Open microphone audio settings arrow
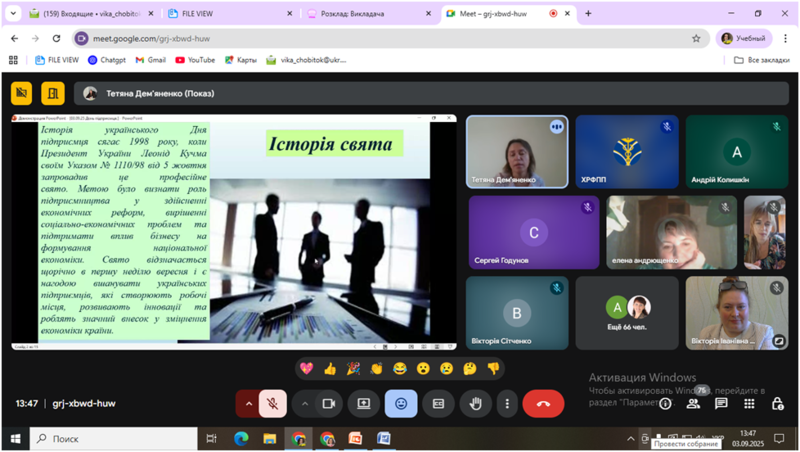This screenshot has width=800, height=452. click(x=248, y=404)
